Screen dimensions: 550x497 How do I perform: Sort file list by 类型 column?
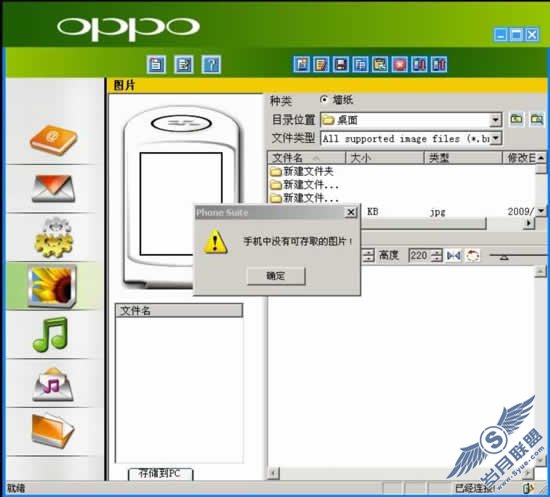pyautogui.click(x=463, y=158)
